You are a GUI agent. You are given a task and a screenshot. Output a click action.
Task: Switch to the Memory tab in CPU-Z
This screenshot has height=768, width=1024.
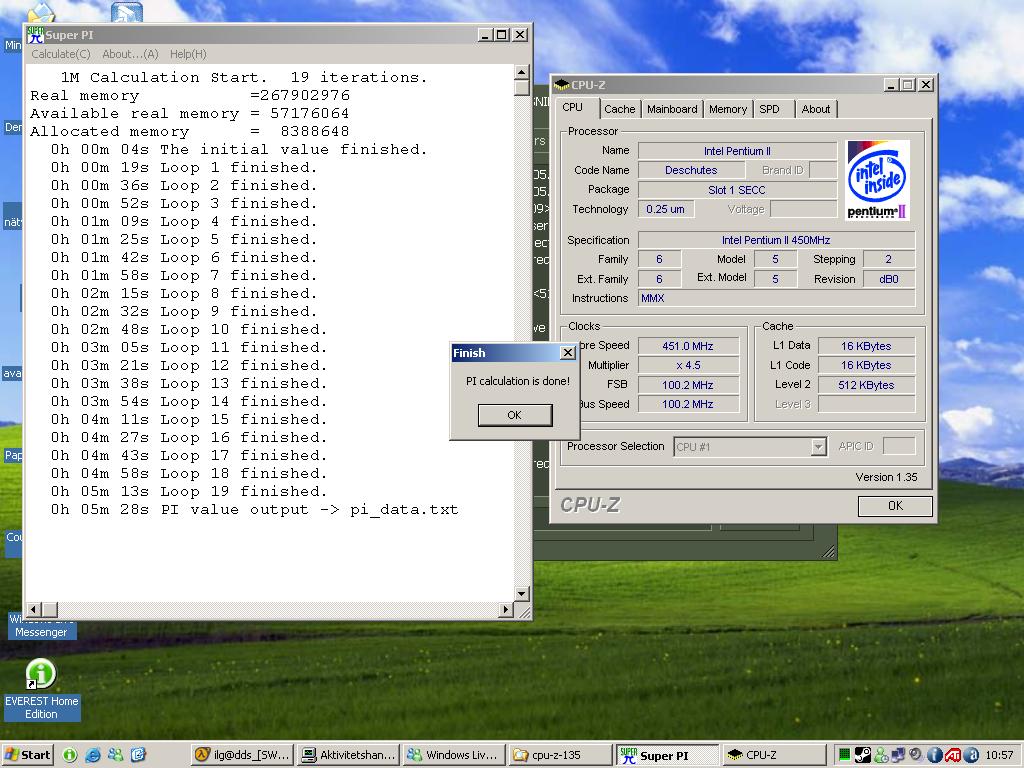tap(728, 109)
